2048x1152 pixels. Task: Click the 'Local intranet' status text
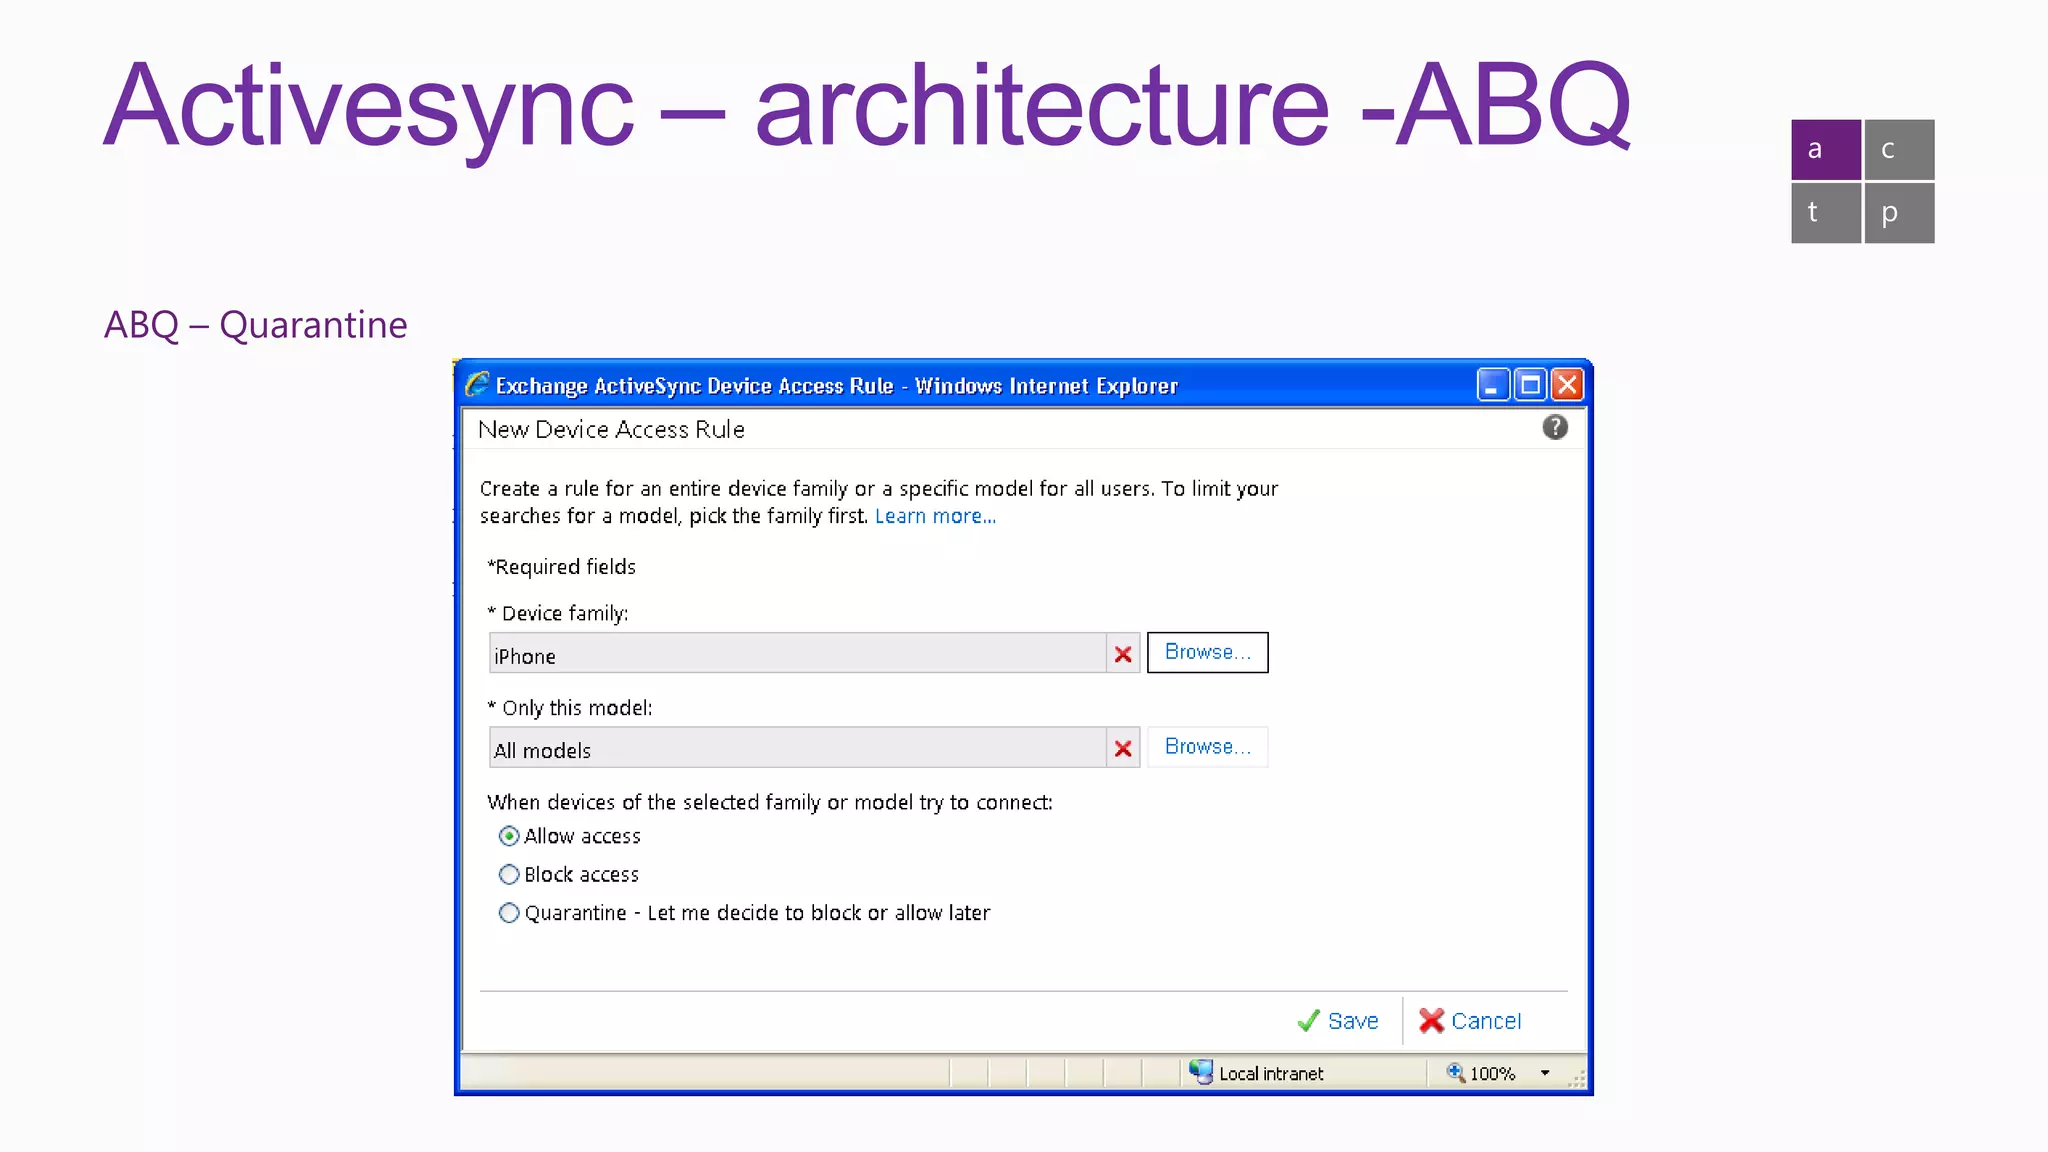tap(1271, 1074)
